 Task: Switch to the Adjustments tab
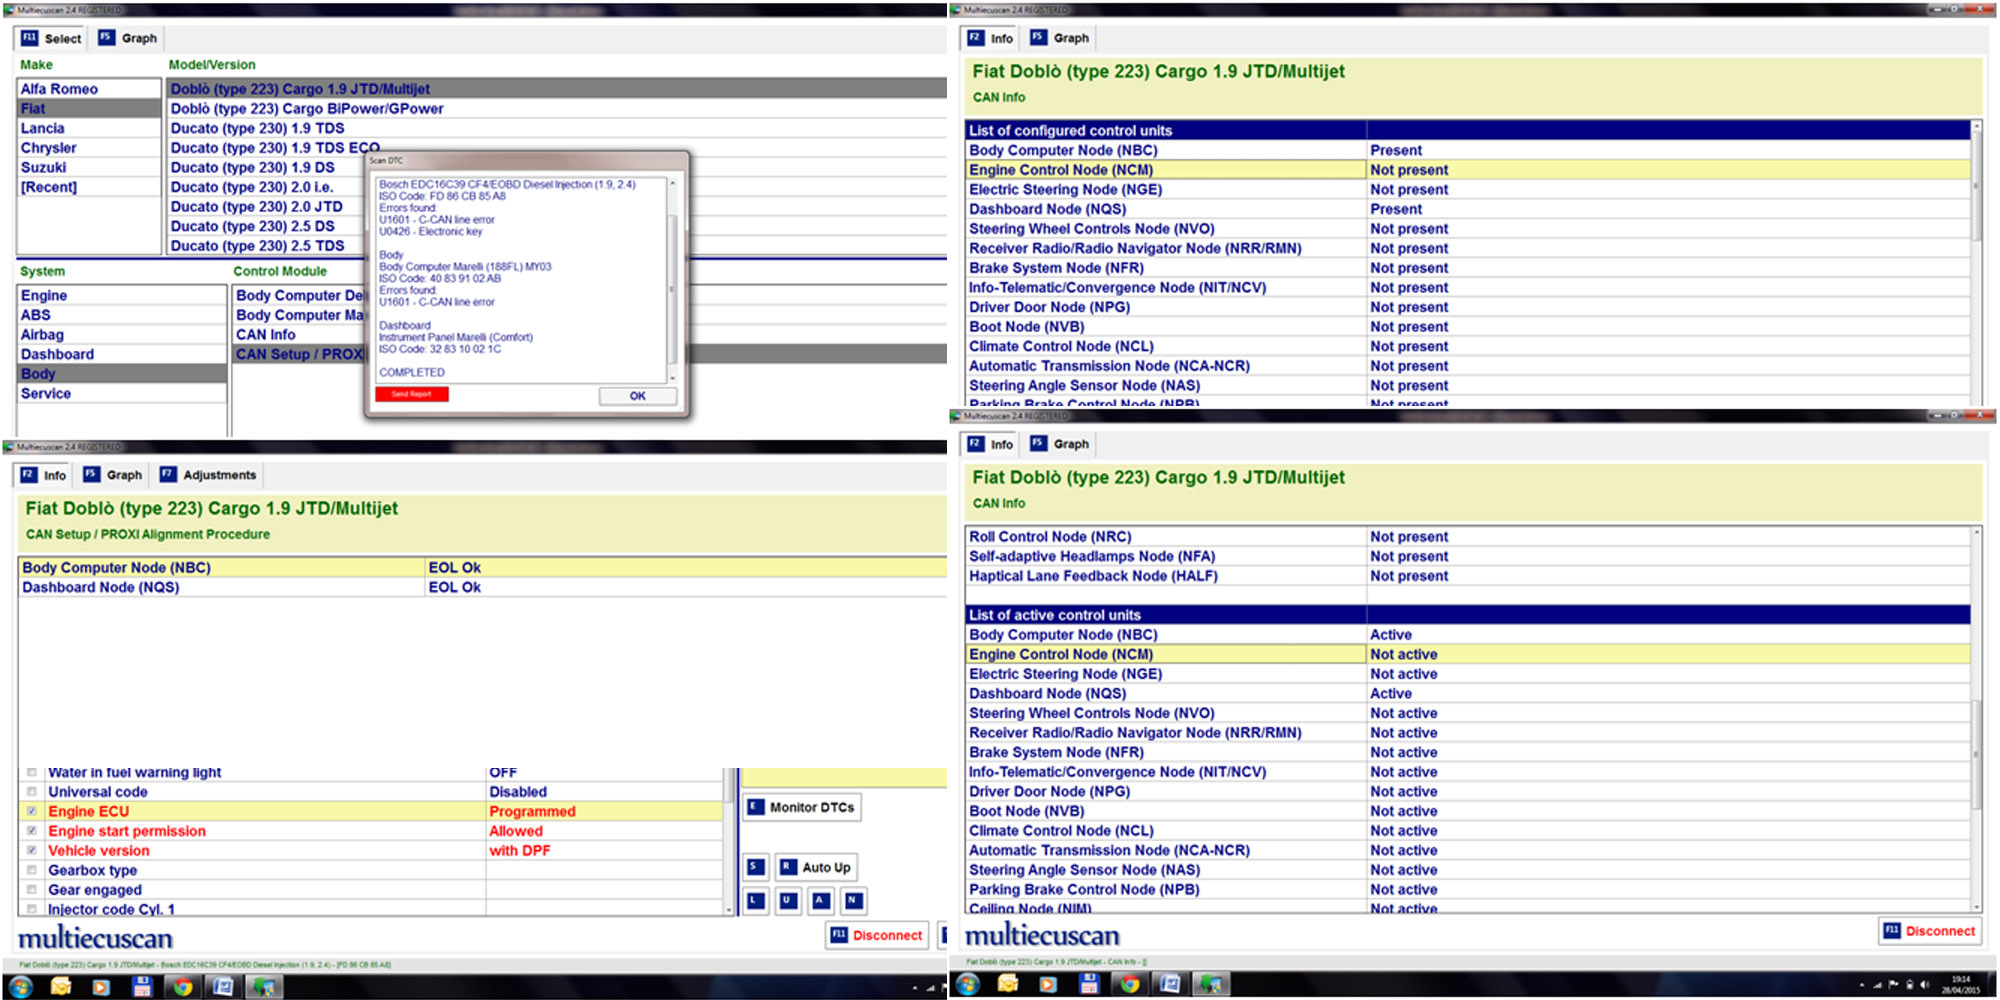(x=209, y=475)
